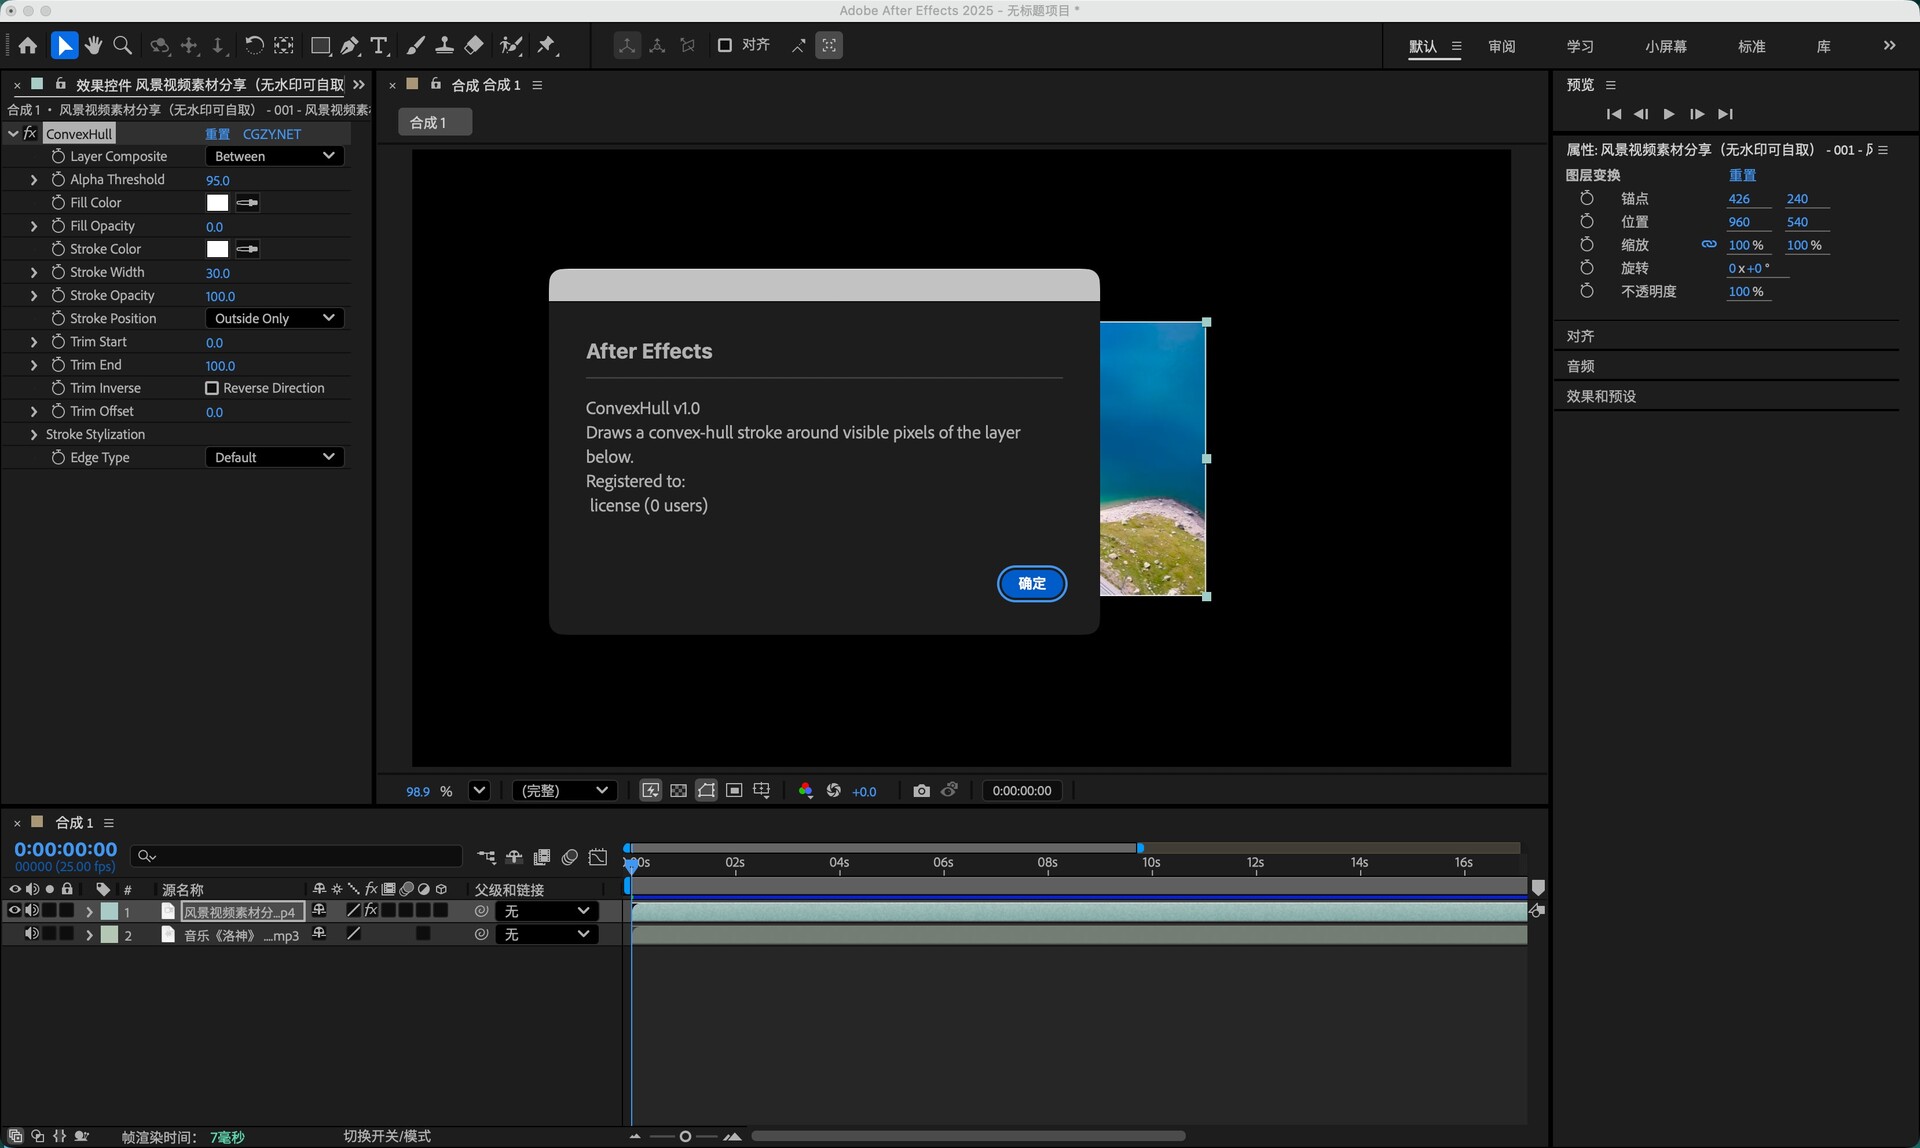The width and height of the screenshot is (1920, 1148).
Task: Select the Selection arrow tool
Action: tap(64, 46)
